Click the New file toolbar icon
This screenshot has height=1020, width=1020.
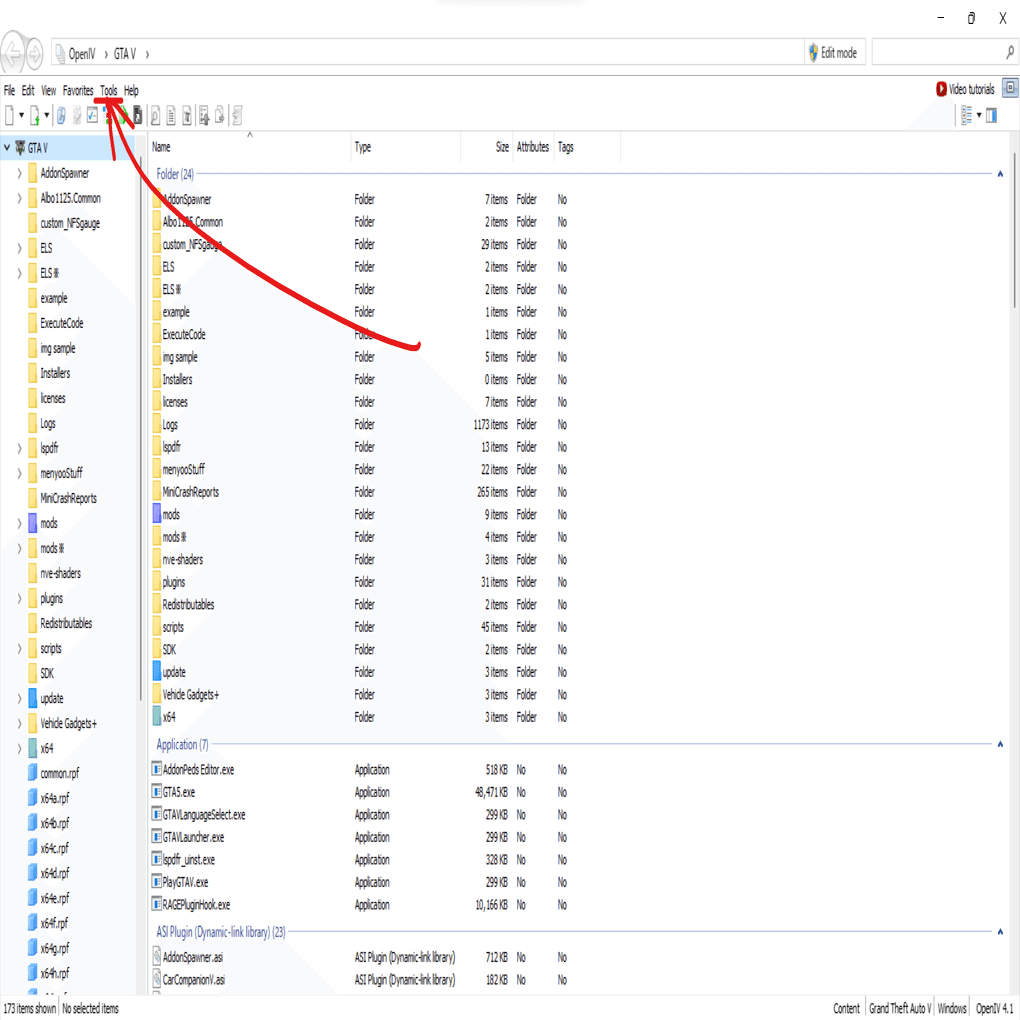point(10,116)
